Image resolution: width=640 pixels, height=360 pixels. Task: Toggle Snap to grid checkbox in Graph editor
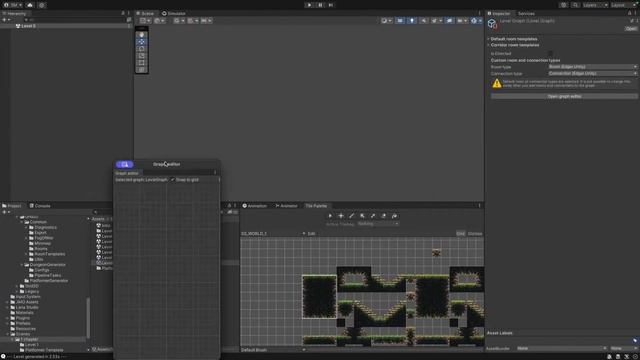click(x=173, y=180)
